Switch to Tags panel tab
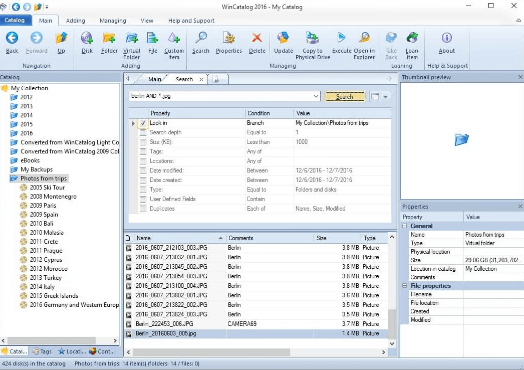Viewport: 524px width, 370px height. click(x=42, y=351)
